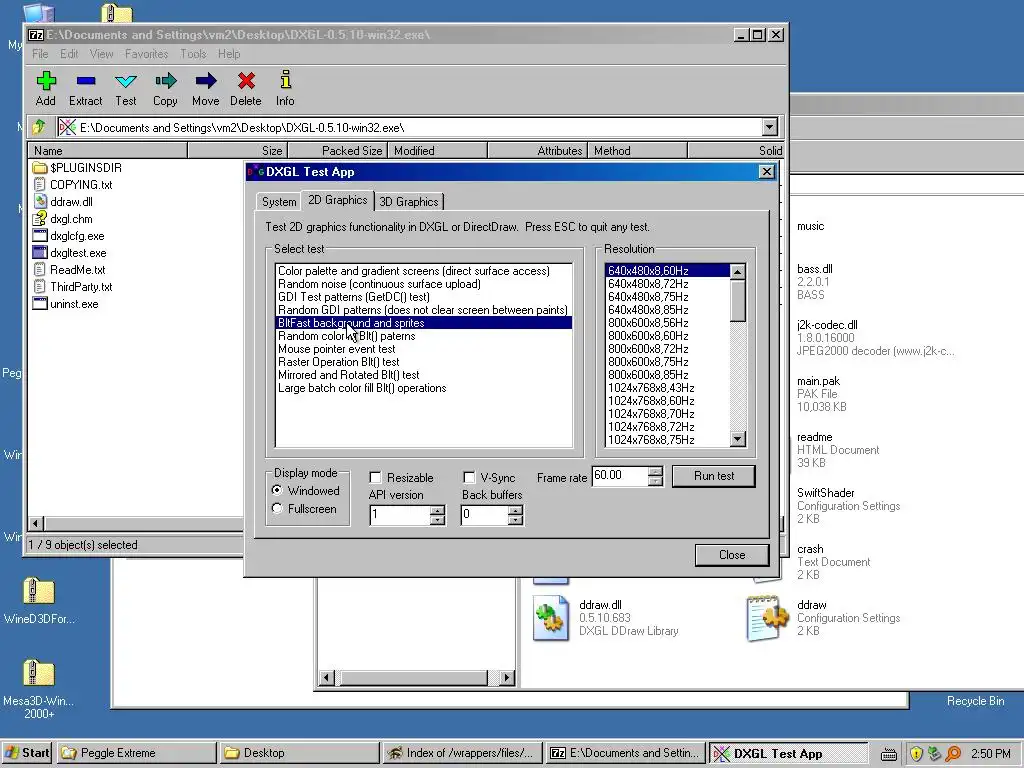Click the up-folder icon beside the address bar

coord(39,127)
